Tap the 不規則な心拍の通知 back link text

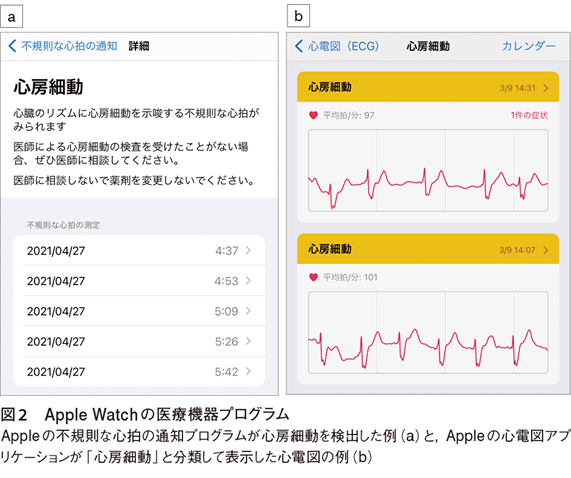point(69,46)
